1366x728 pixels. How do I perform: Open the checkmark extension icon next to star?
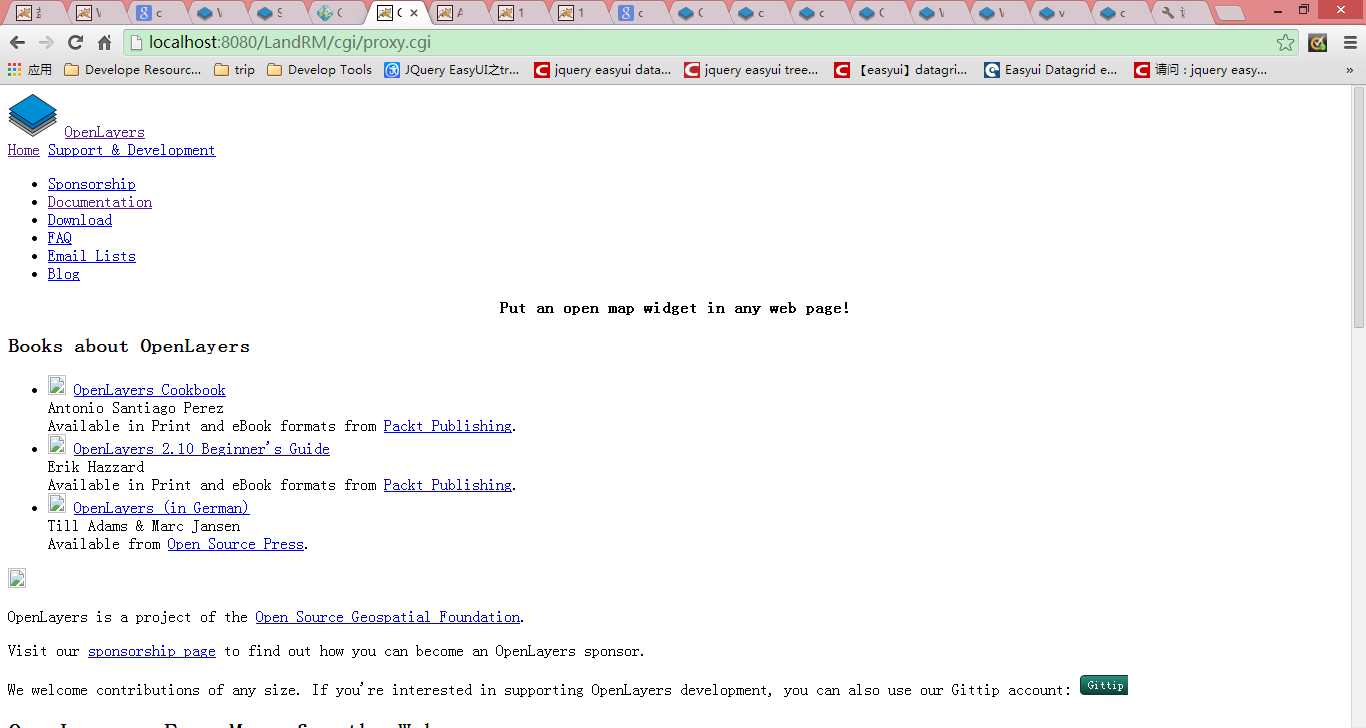[1318, 43]
